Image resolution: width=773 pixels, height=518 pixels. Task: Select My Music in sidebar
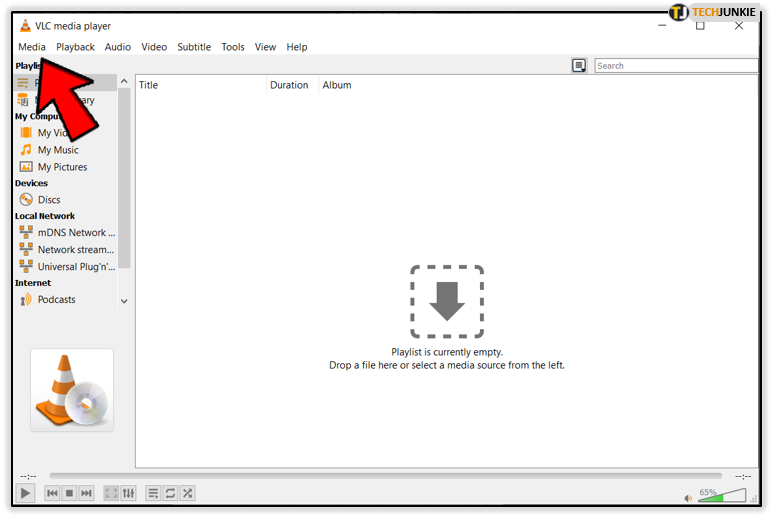click(65, 150)
